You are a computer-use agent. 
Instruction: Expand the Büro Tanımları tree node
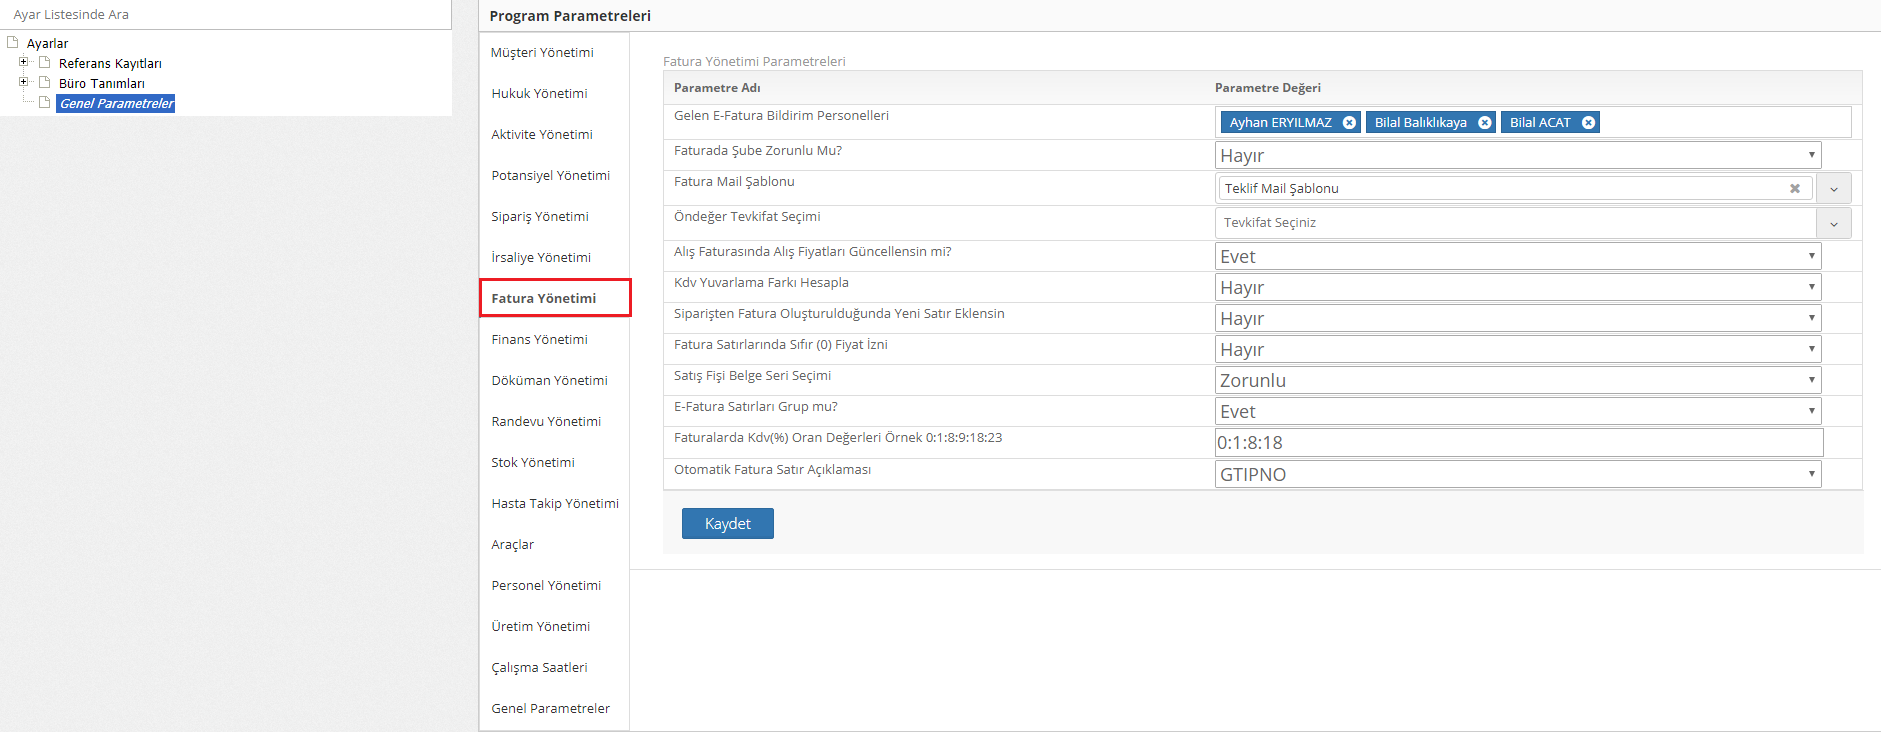point(24,82)
